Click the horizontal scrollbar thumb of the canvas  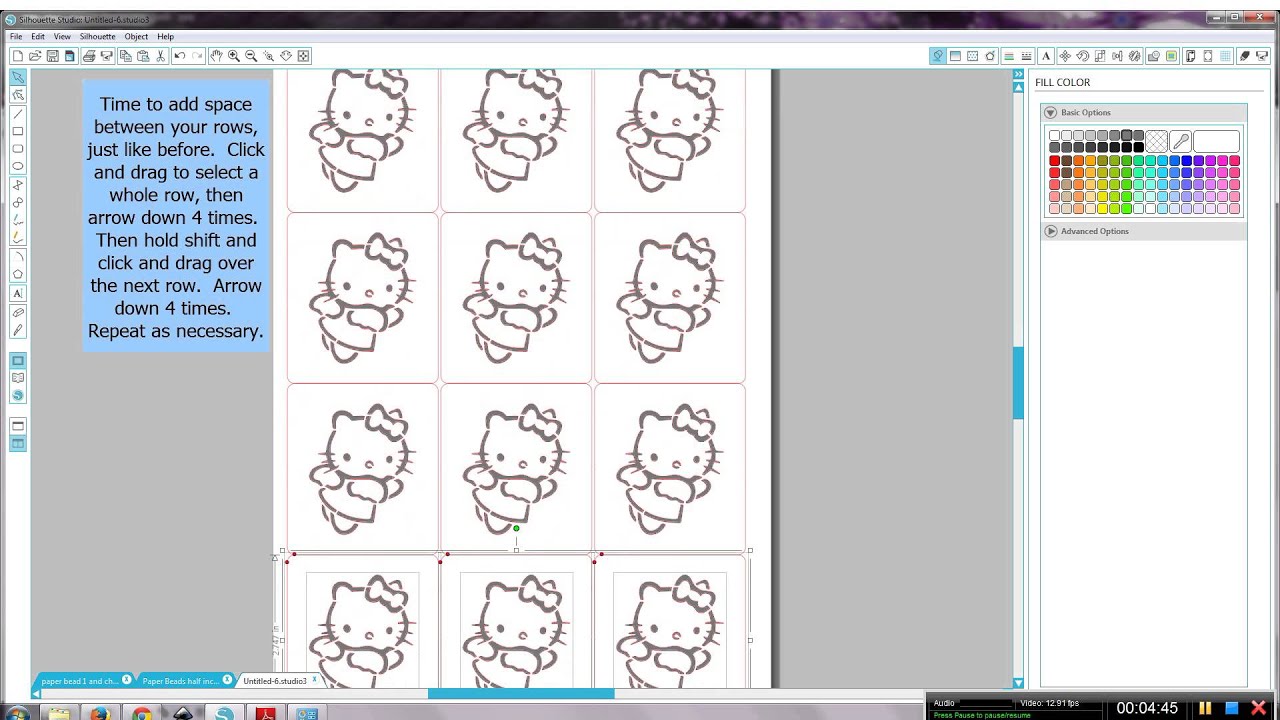coord(521,693)
